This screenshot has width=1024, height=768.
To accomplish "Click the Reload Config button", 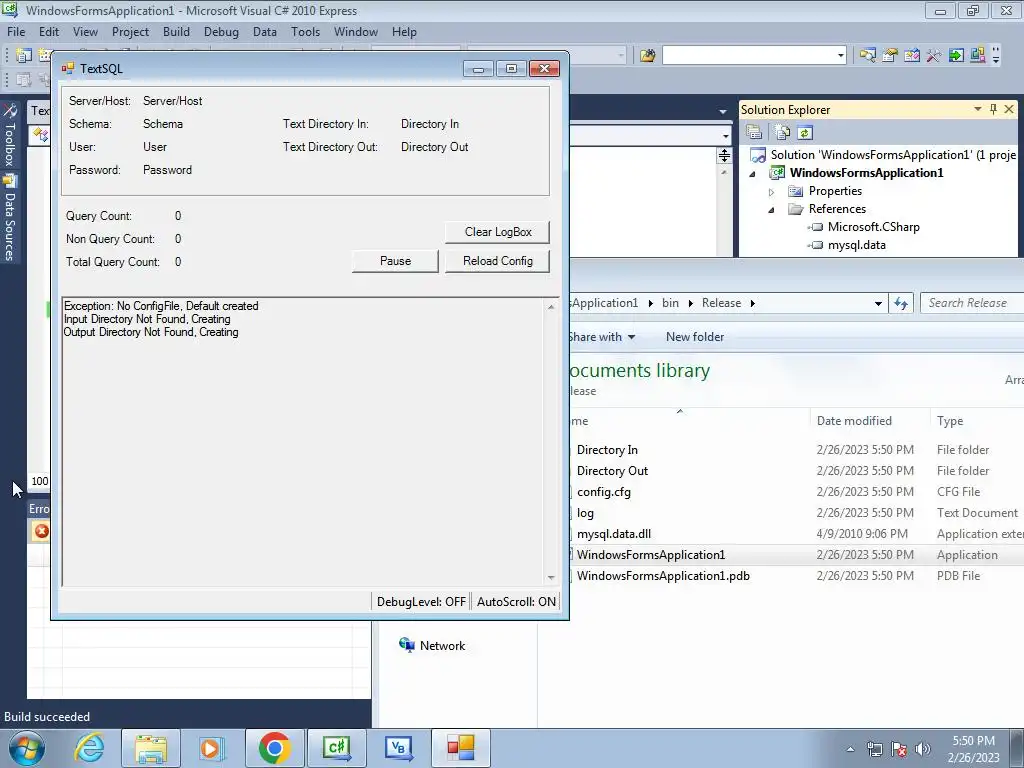I will (498, 261).
